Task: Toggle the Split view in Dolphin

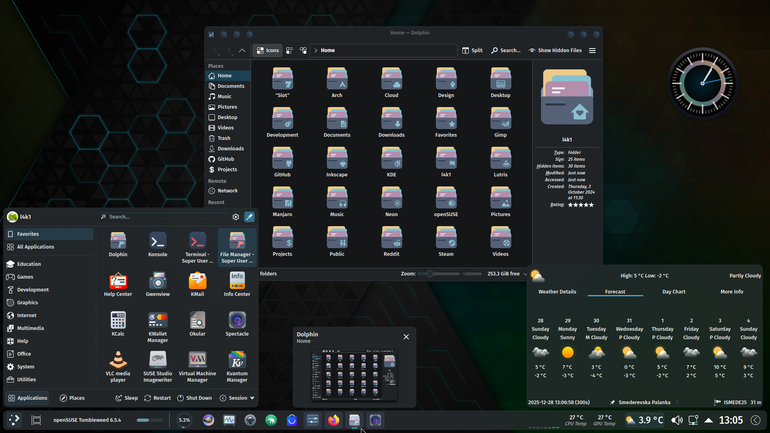Action: click(x=472, y=50)
